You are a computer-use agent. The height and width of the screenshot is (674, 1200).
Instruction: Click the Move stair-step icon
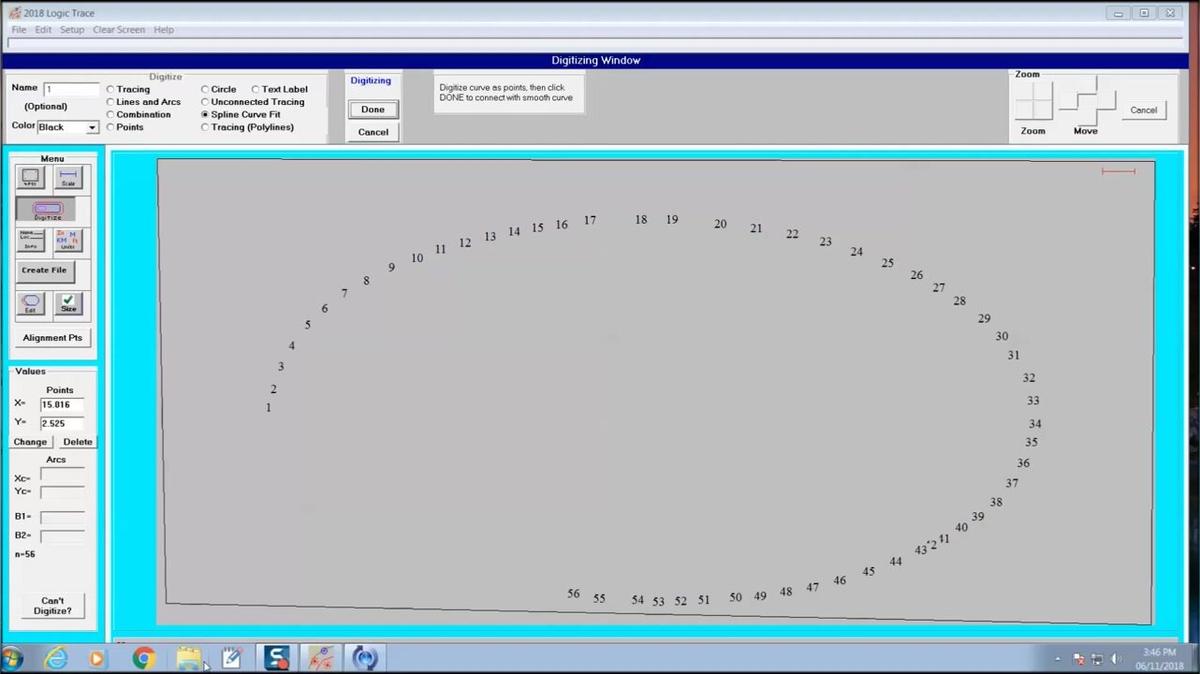coord(1086,100)
